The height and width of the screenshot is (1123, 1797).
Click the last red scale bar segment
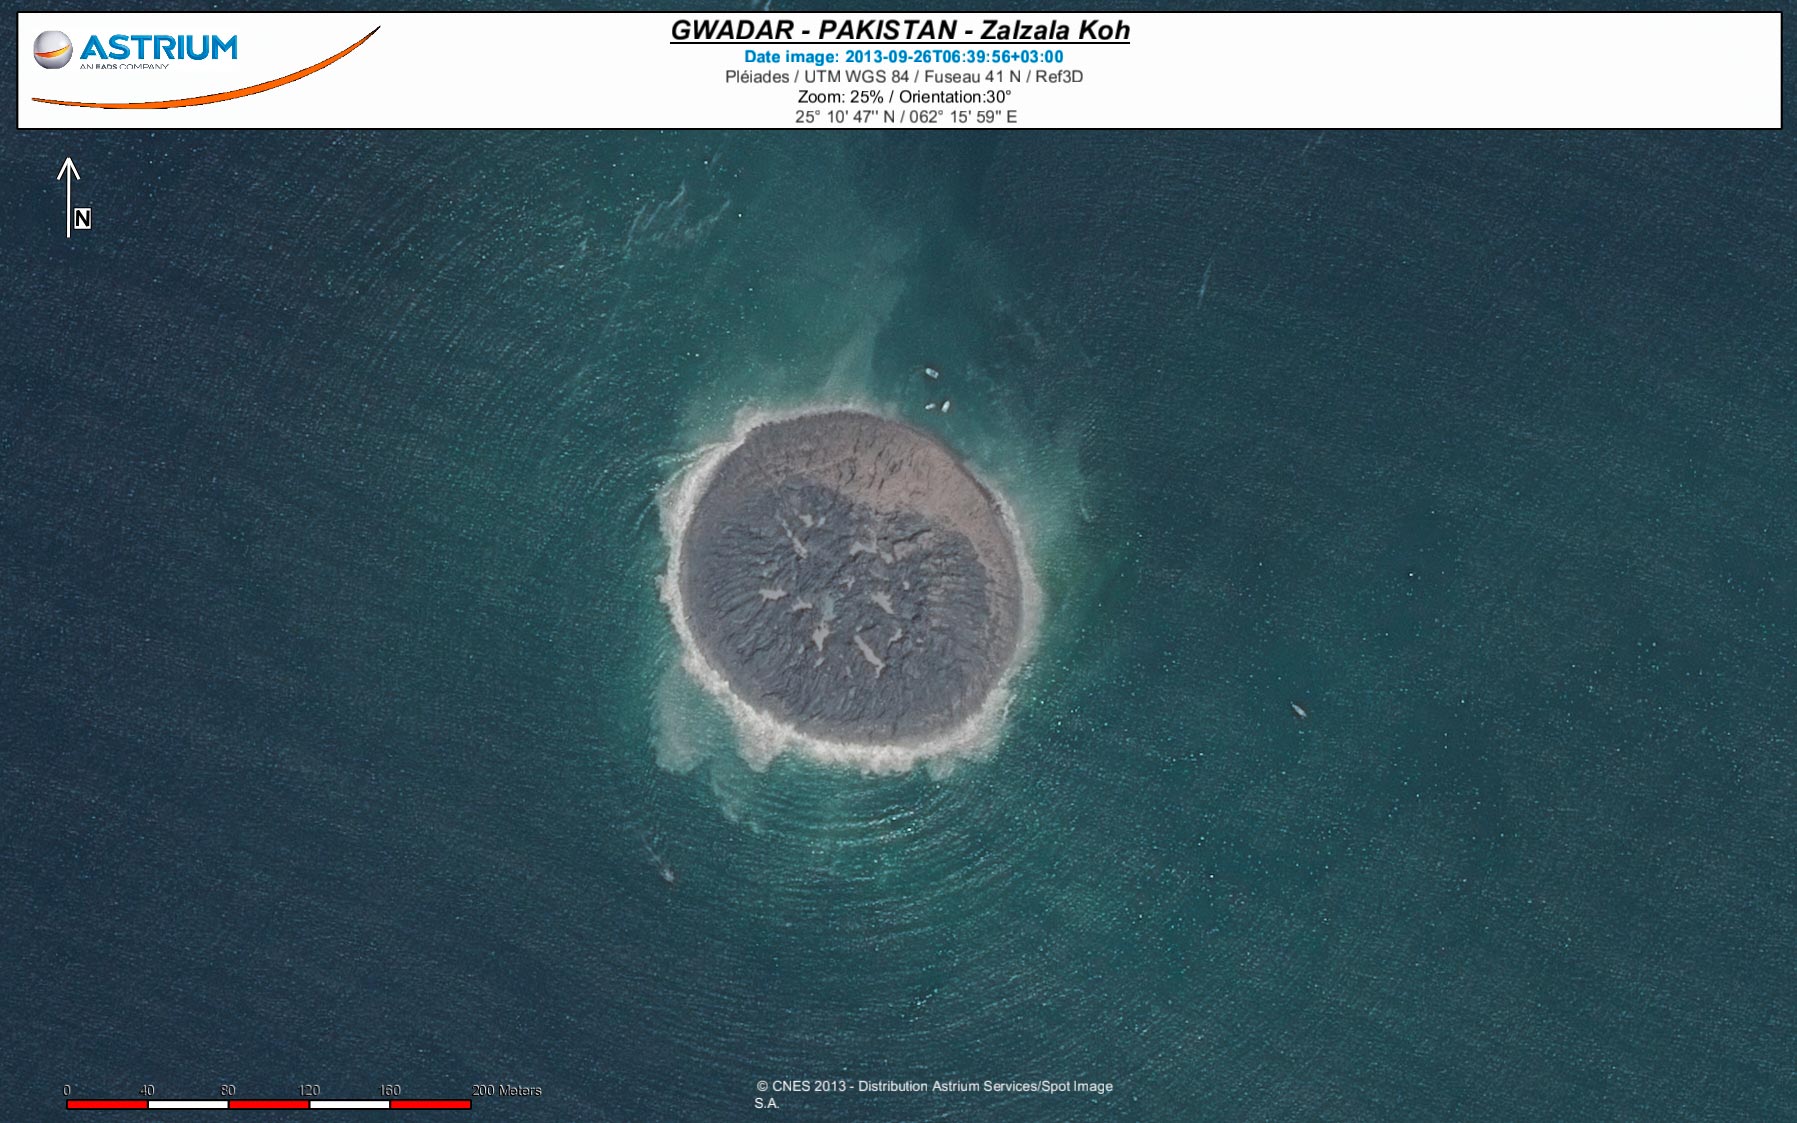pyautogui.click(x=430, y=1104)
